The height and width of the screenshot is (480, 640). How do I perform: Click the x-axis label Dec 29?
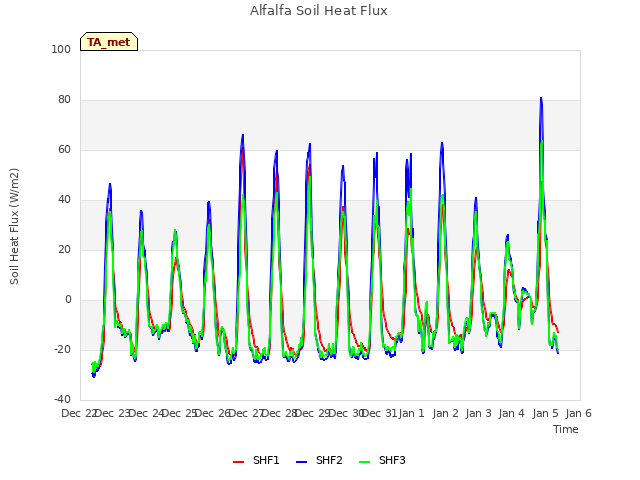[313, 413]
